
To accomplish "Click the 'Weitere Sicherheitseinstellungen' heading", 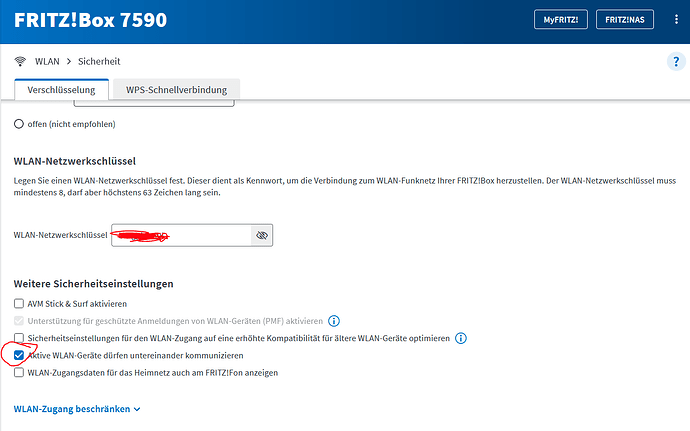I will click(x=93, y=284).
